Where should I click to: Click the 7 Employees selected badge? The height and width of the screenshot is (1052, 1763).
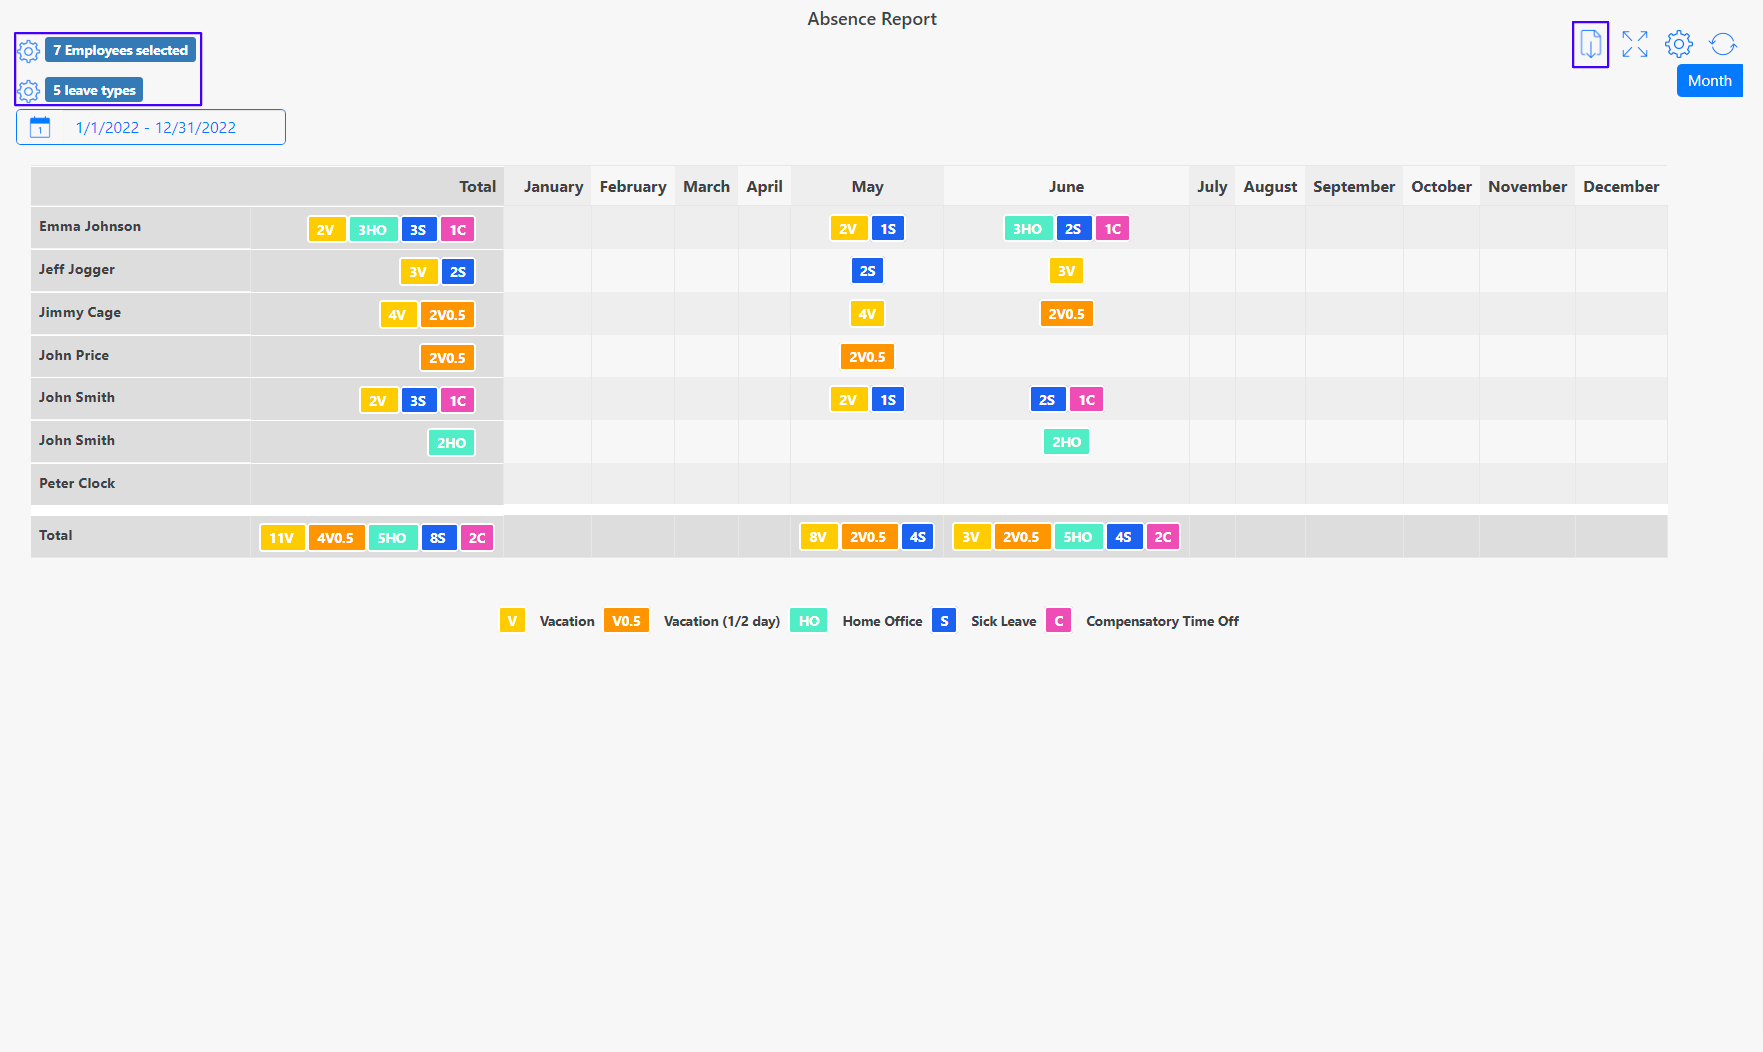click(120, 50)
